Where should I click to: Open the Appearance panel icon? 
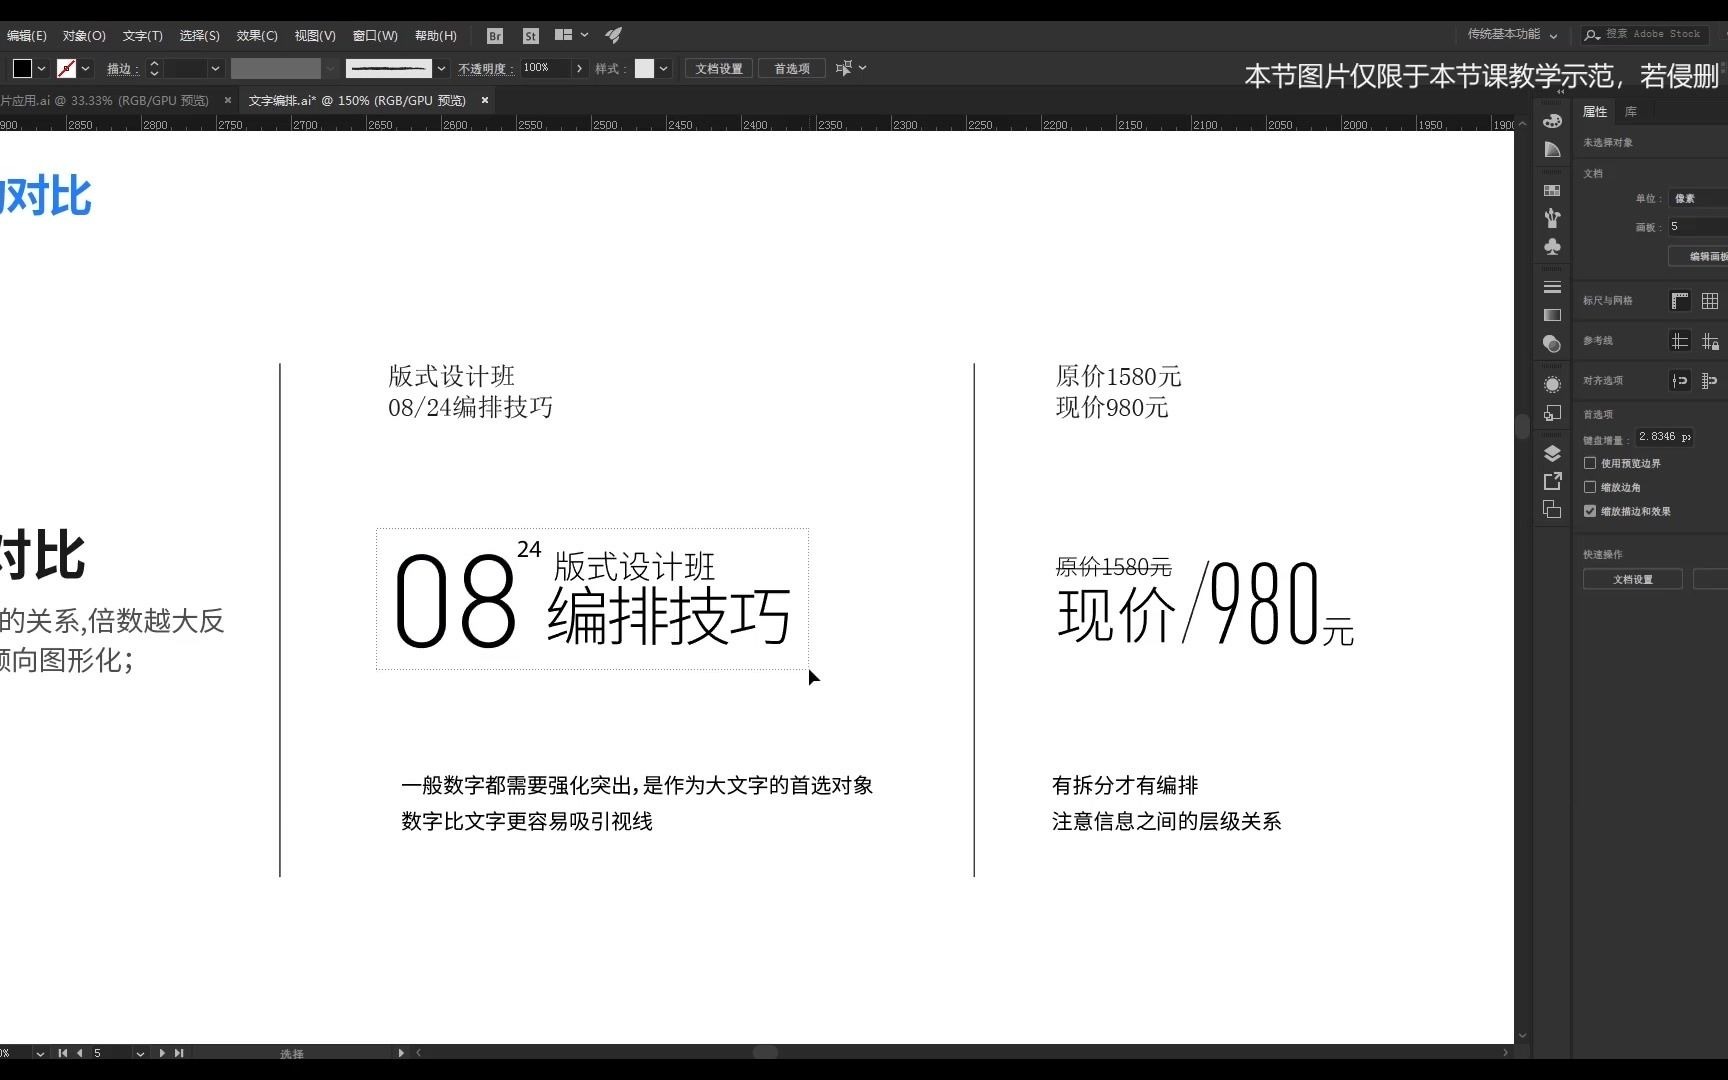click(1552, 385)
